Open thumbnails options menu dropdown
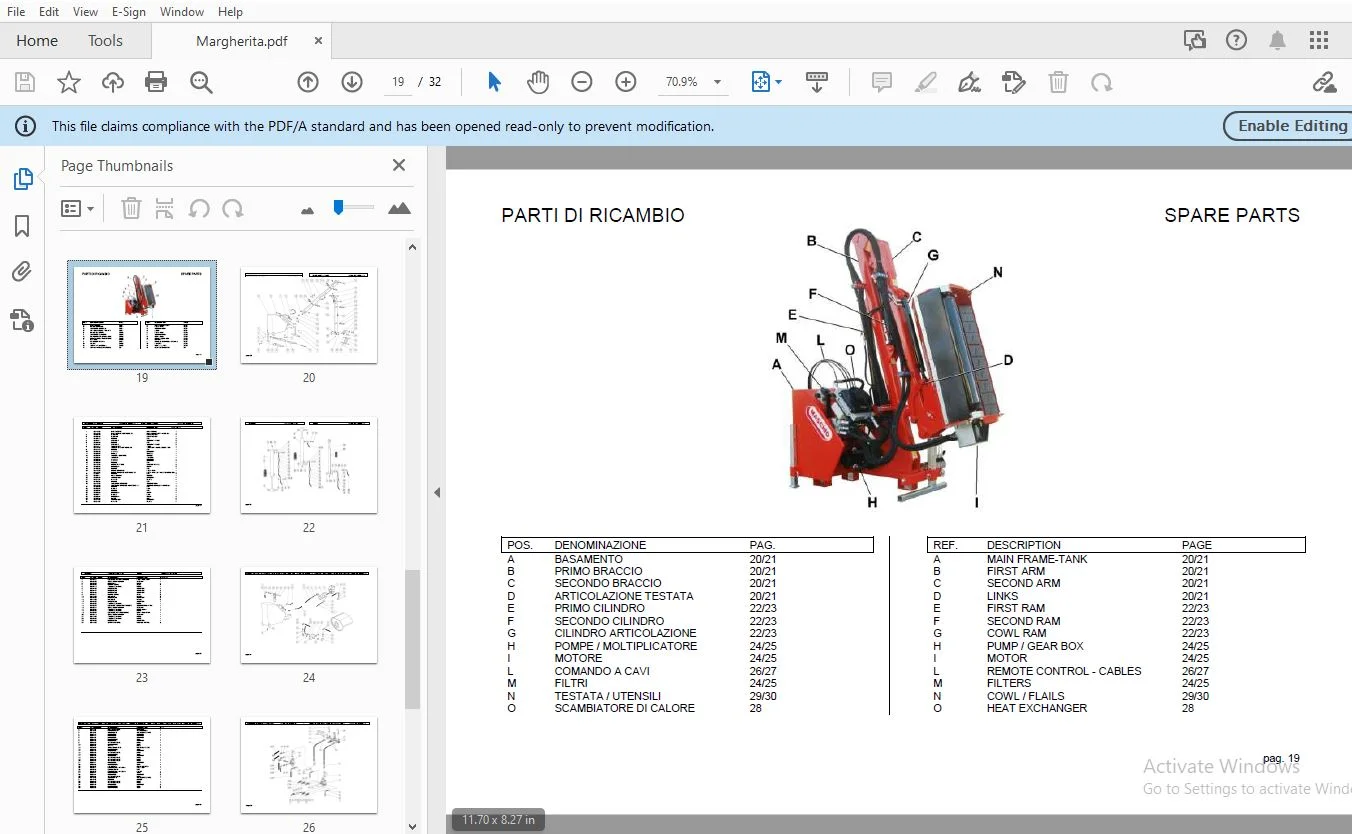1352x834 pixels. pyautogui.click(x=78, y=208)
